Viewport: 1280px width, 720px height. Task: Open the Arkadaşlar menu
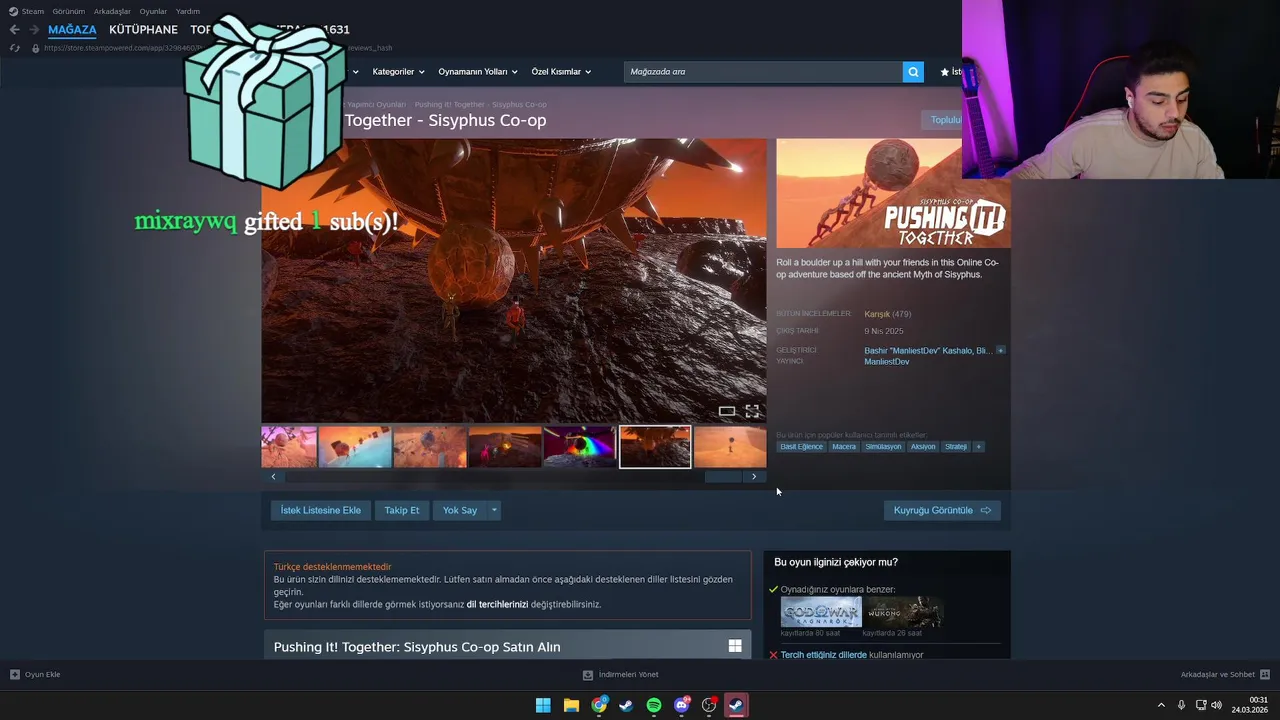(x=112, y=11)
